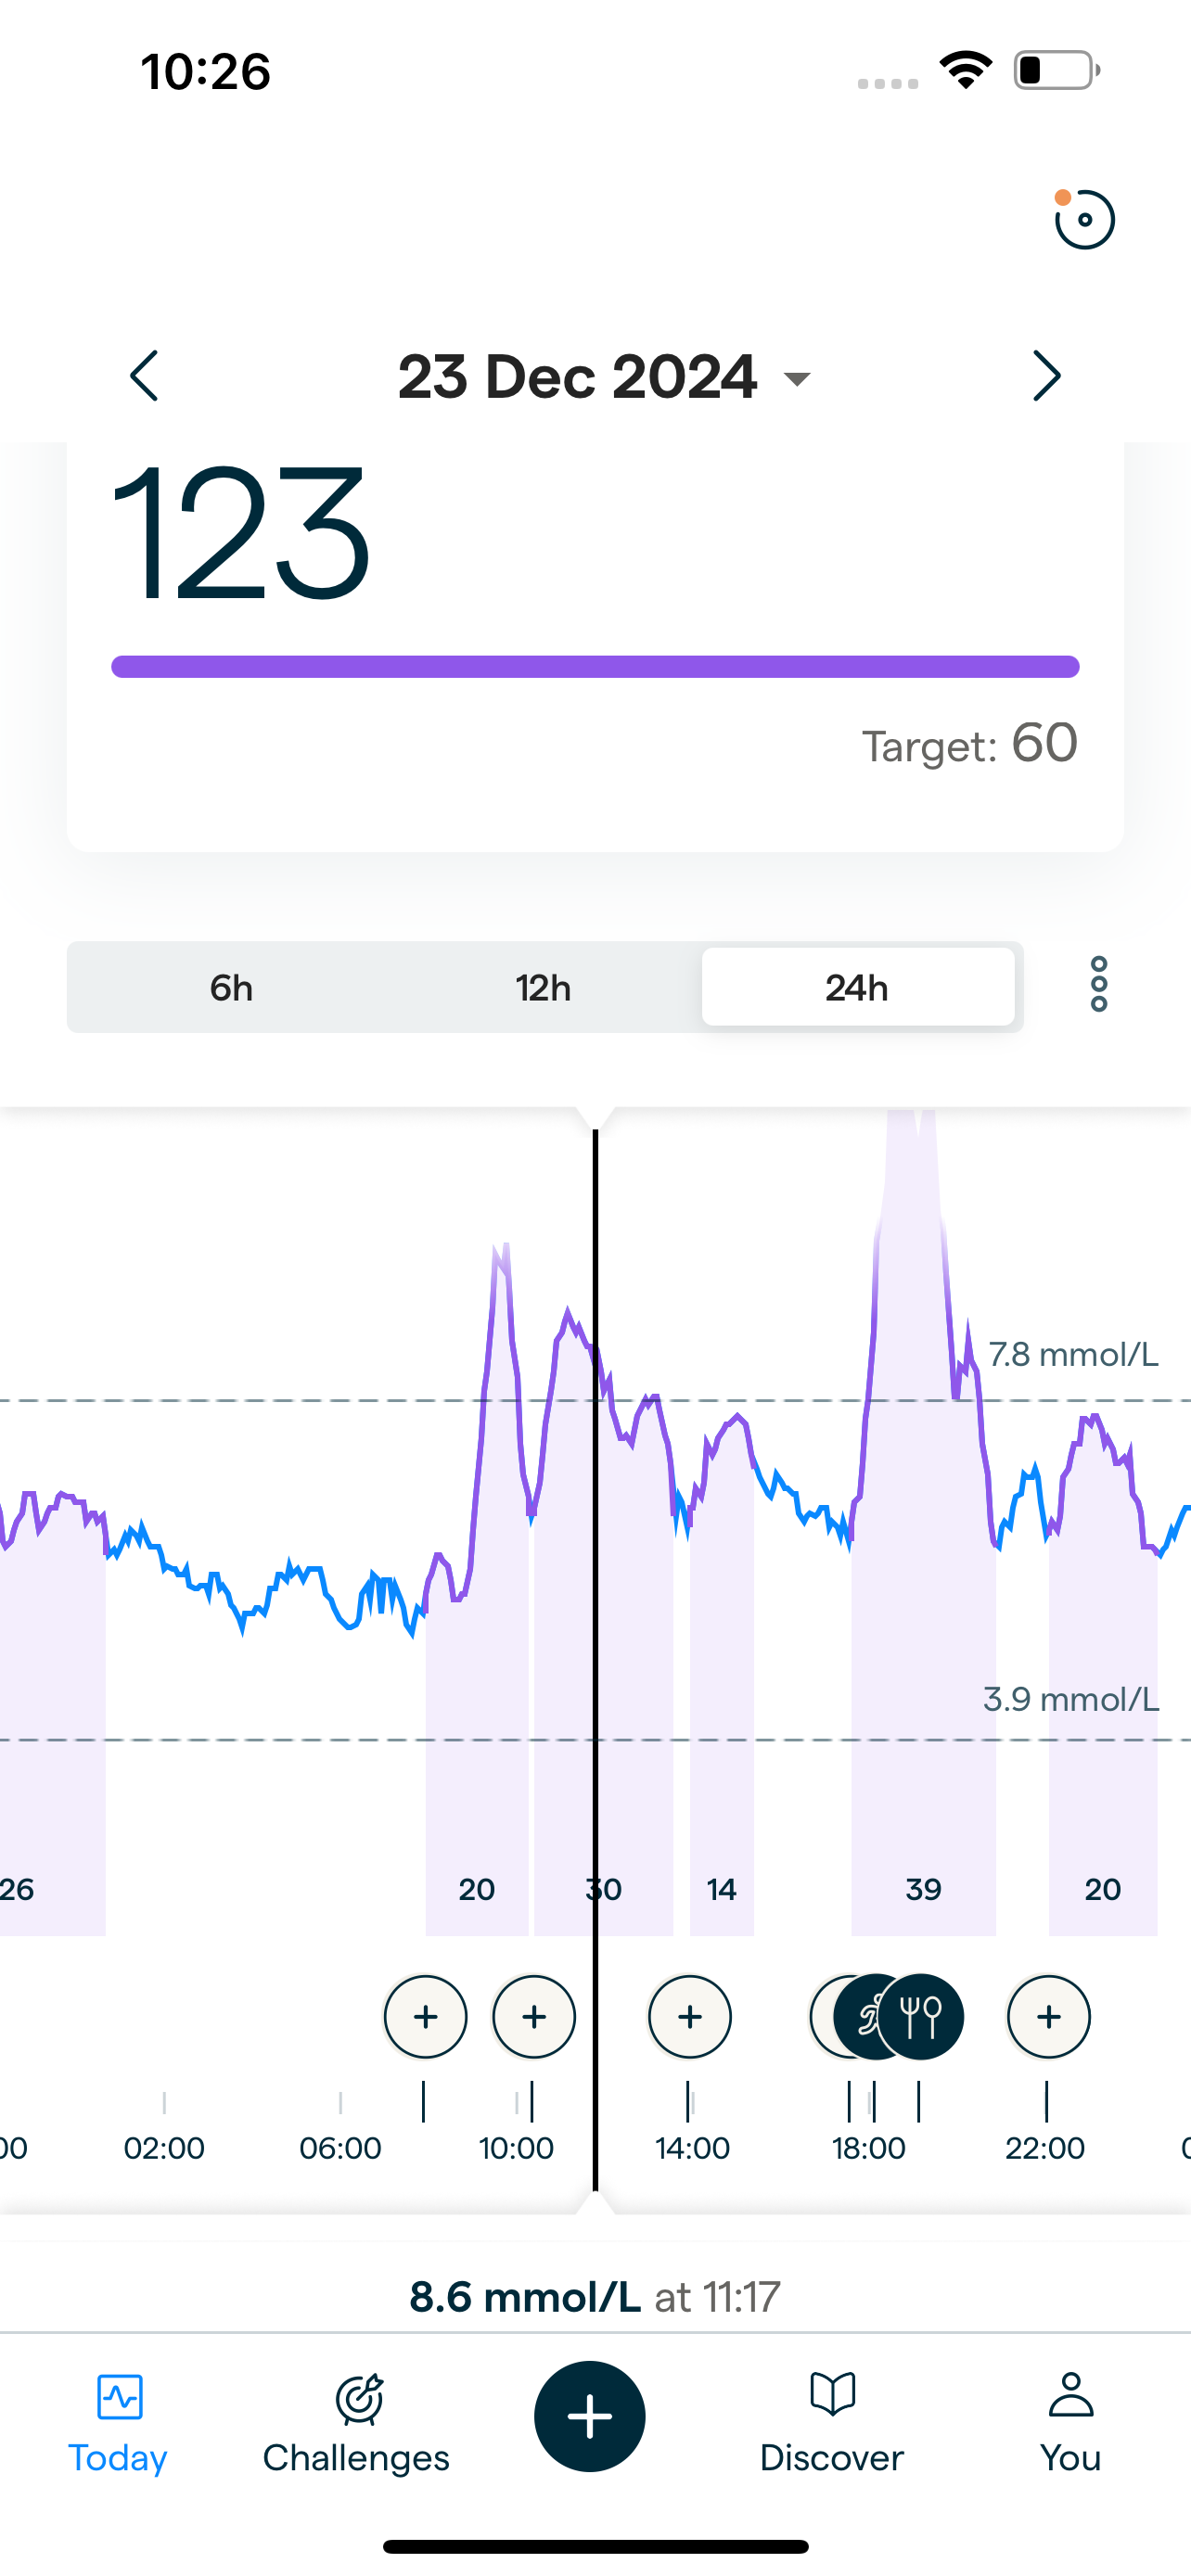Tap the large center add button
Screen dimensions: 1191x2576
pos(590,2416)
